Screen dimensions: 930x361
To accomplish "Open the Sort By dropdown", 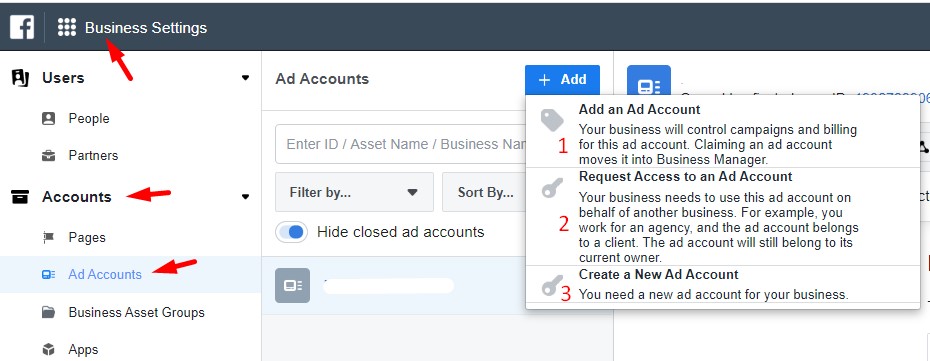I will 484,192.
